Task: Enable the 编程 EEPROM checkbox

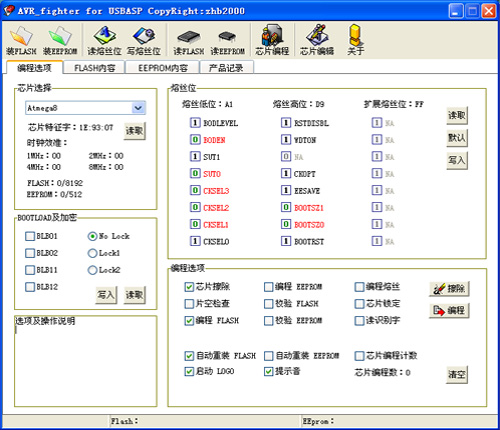Action: pos(268,287)
